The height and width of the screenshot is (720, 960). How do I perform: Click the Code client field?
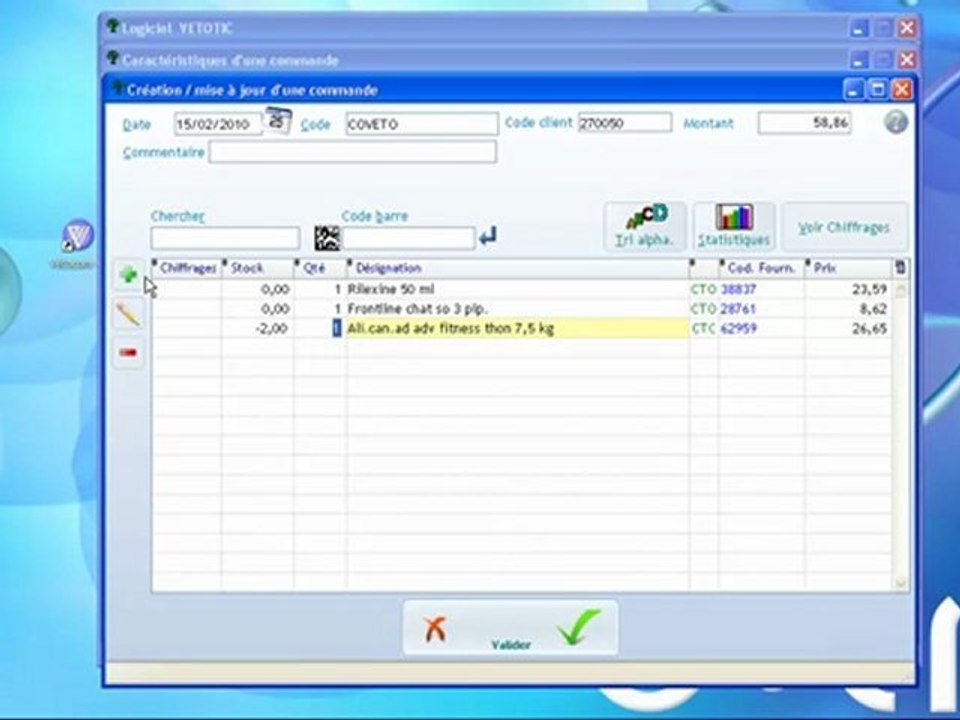pyautogui.click(x=624, y=123)
